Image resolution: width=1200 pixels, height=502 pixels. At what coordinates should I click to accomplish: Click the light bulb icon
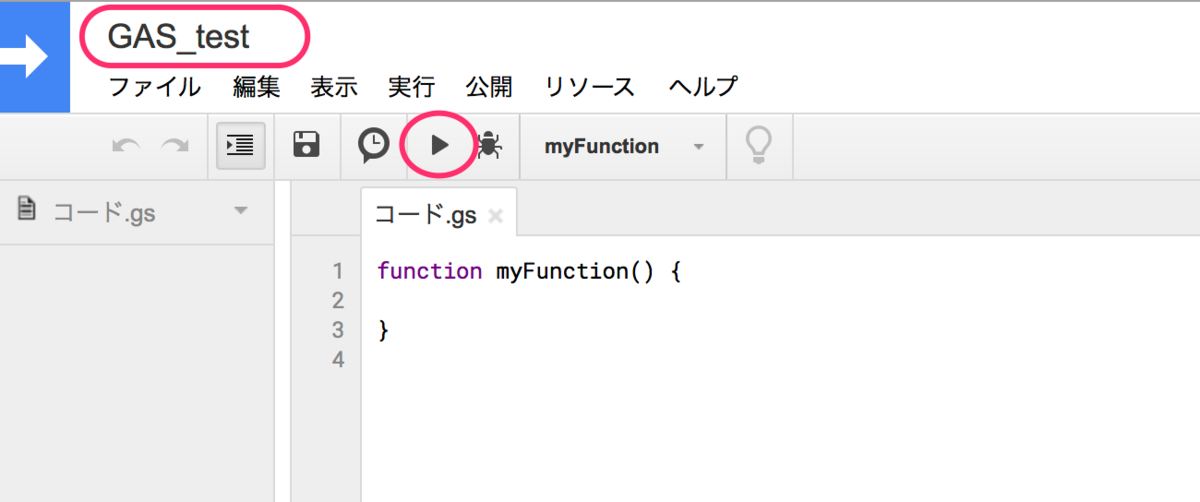(759, 146)
